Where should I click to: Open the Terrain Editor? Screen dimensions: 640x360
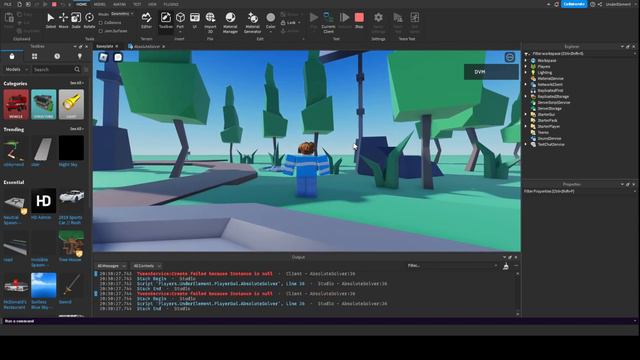click(146, 20)
